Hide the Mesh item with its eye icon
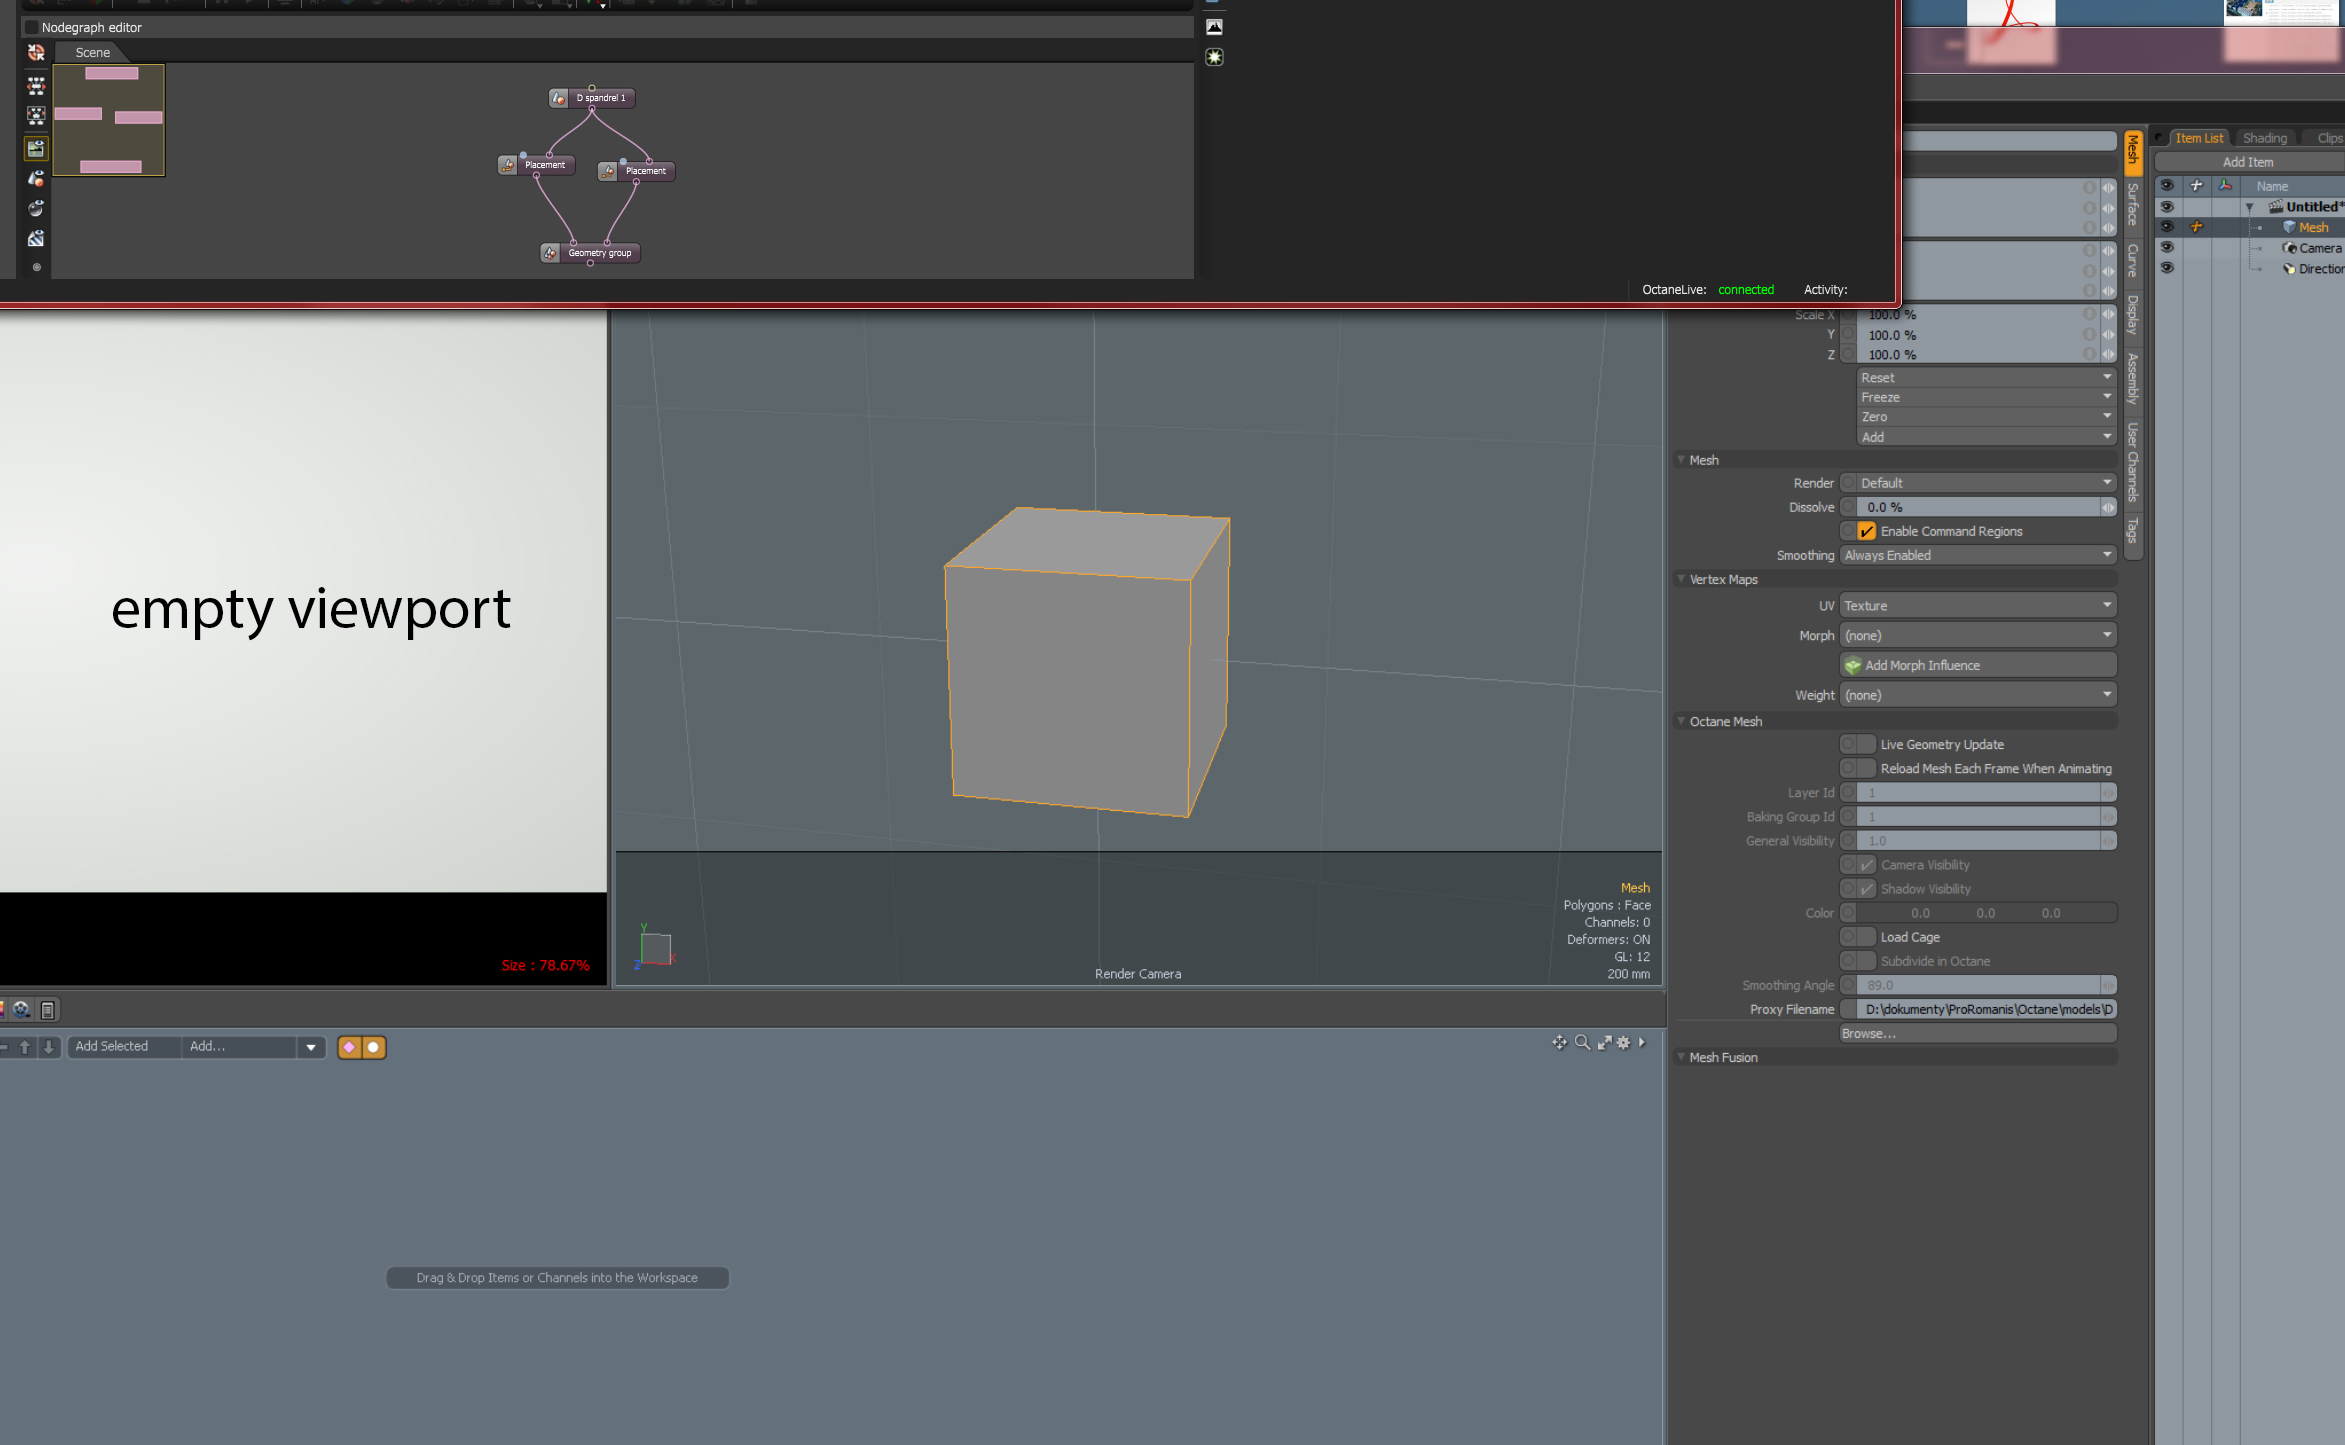This screenshot has height=1445, width=2345. click(x=2167, y=227)
